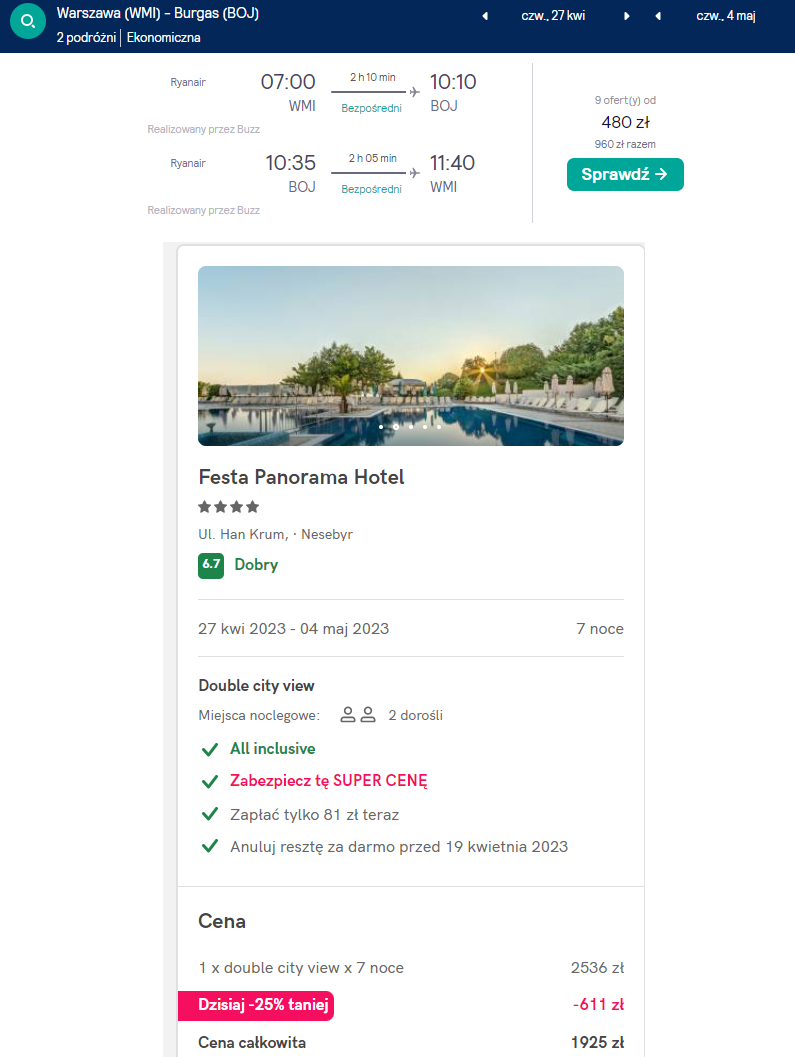Click the 6.7 rating badge

(x=211, y=565)
